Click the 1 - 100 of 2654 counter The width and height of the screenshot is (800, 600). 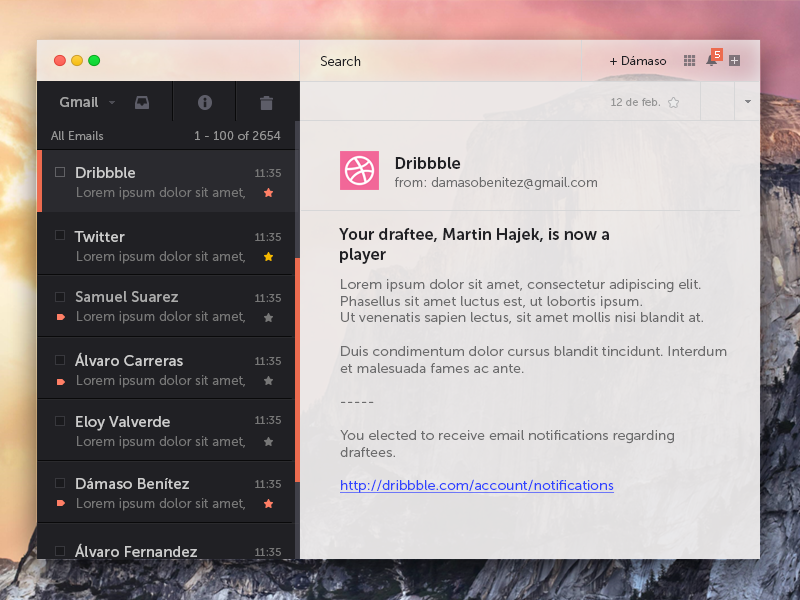(x=237, y=136)
